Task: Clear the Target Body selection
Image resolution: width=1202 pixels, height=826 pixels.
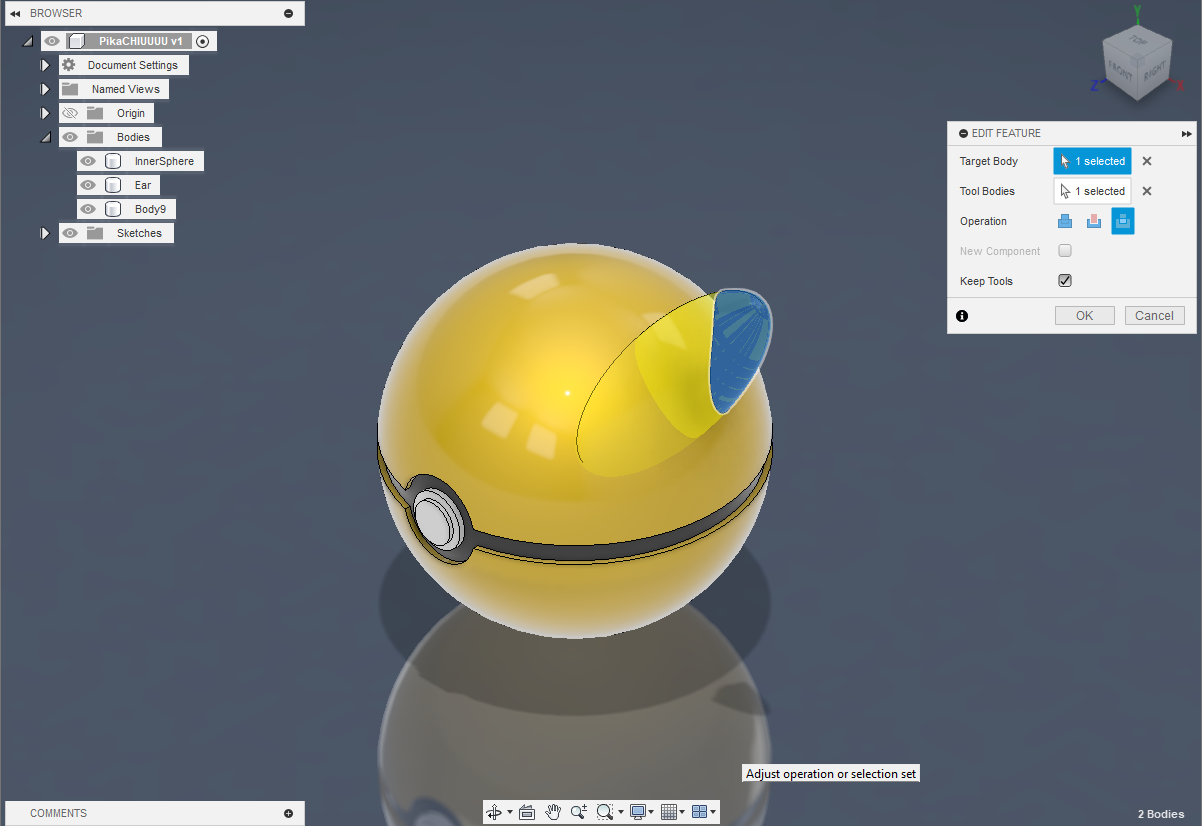Action: (x=1147, y=161)
